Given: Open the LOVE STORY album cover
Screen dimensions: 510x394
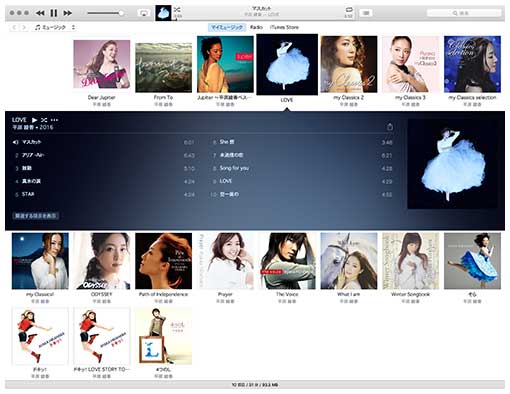Looking at the screenshot, I should [102, 336].
